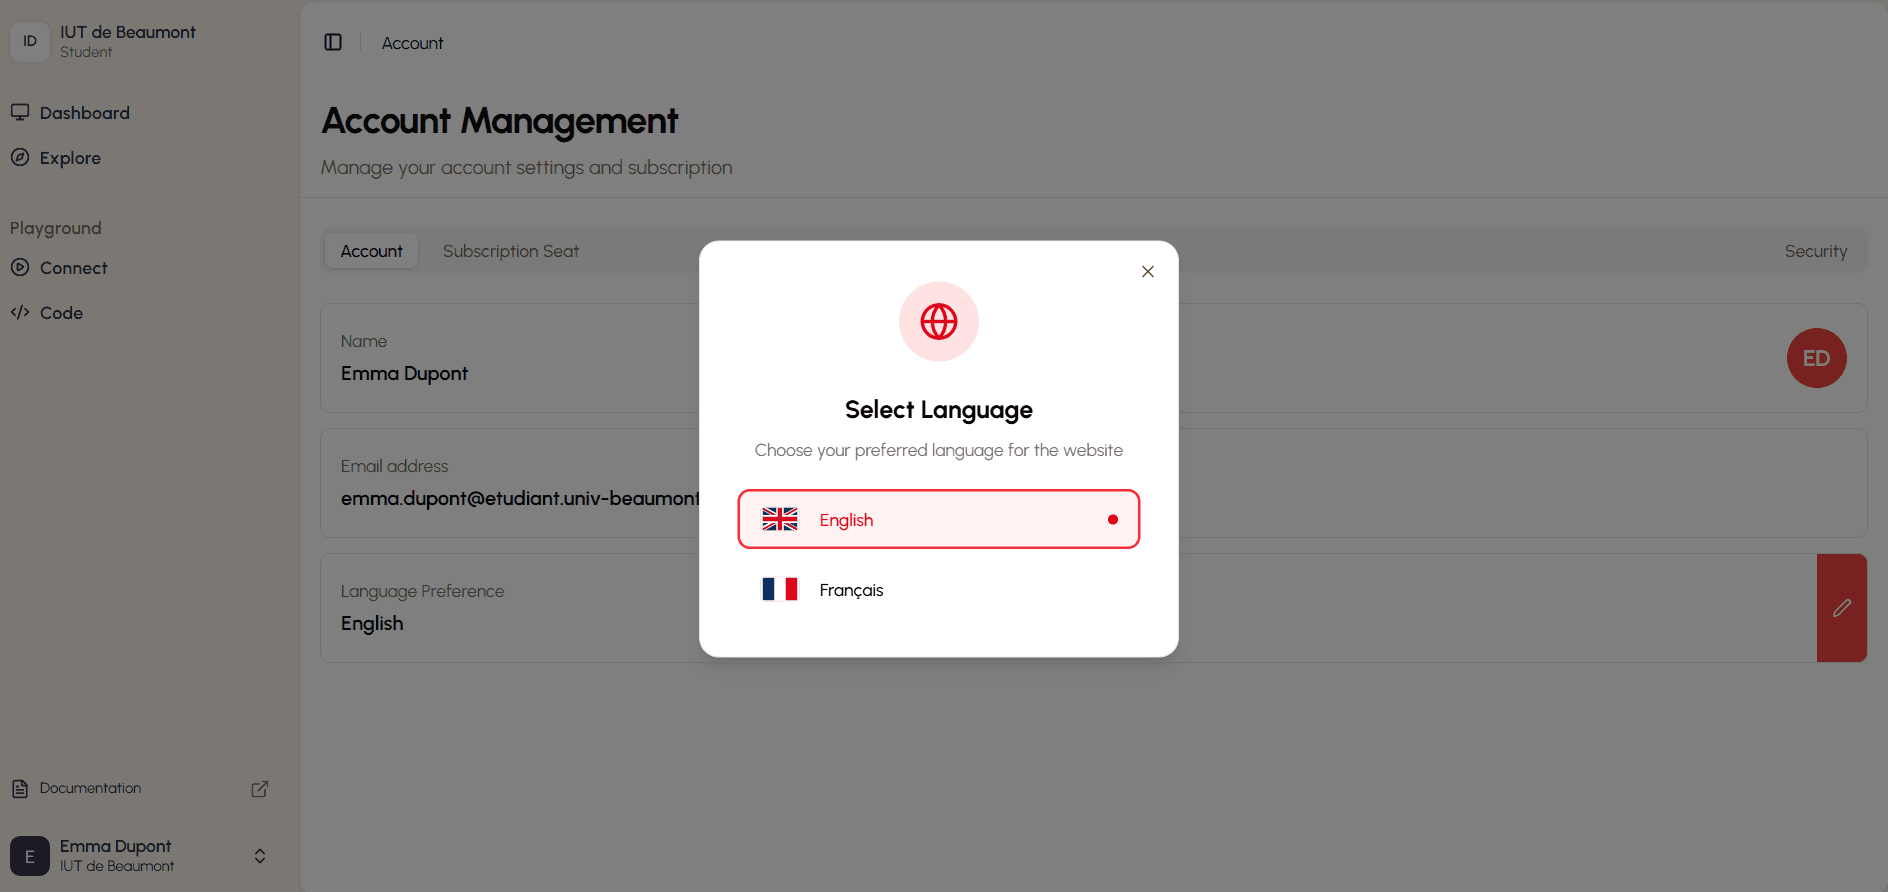Click the Connect play-circle icon
Image resolution: width=1888 pixels, height=892 pixels.
click(x=20, y=267)
